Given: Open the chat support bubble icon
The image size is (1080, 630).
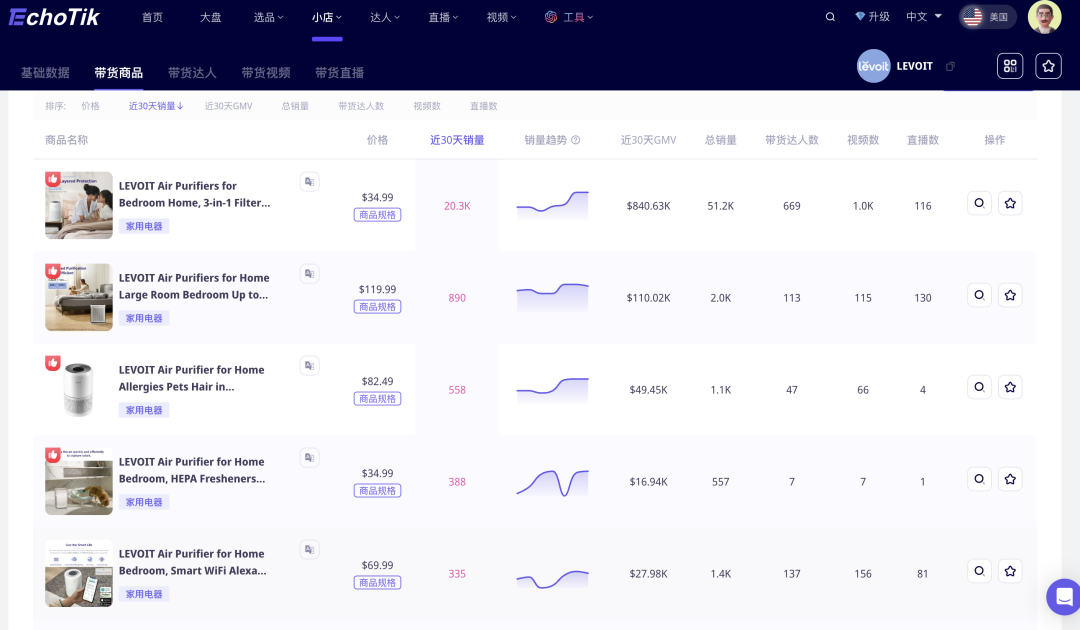Looking at the screenshot, I should coord(1062,597).
